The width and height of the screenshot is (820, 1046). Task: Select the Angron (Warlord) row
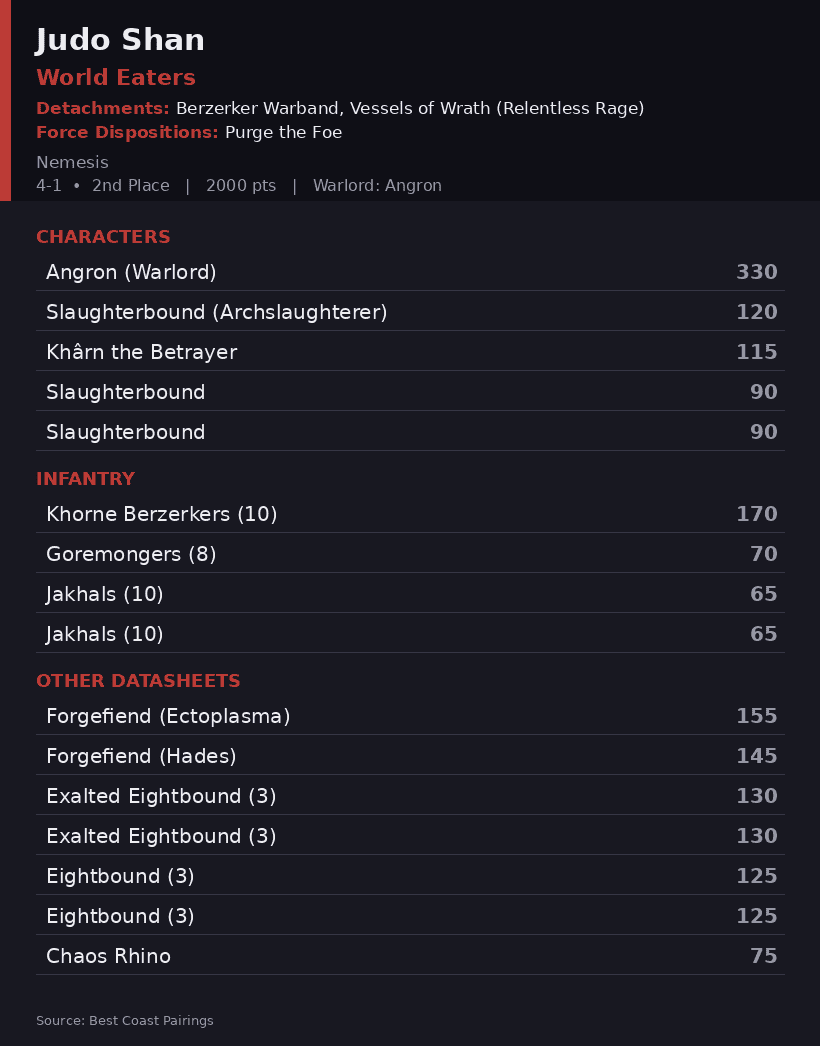410,272
